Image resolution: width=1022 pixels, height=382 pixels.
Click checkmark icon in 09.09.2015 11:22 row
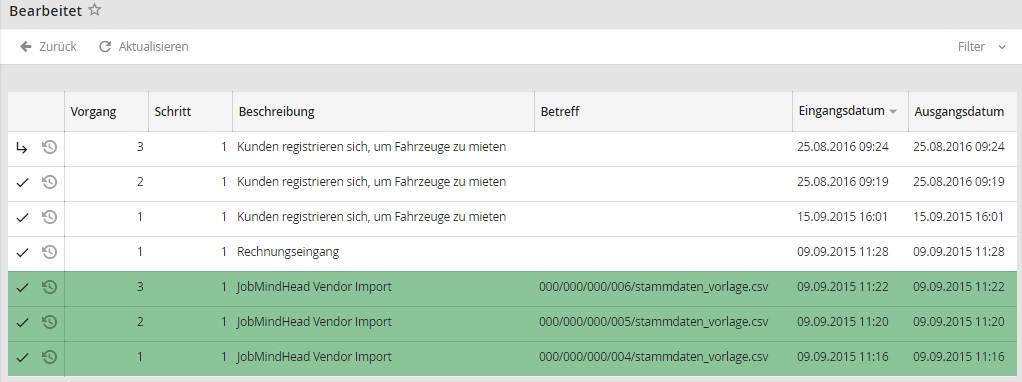22,287
